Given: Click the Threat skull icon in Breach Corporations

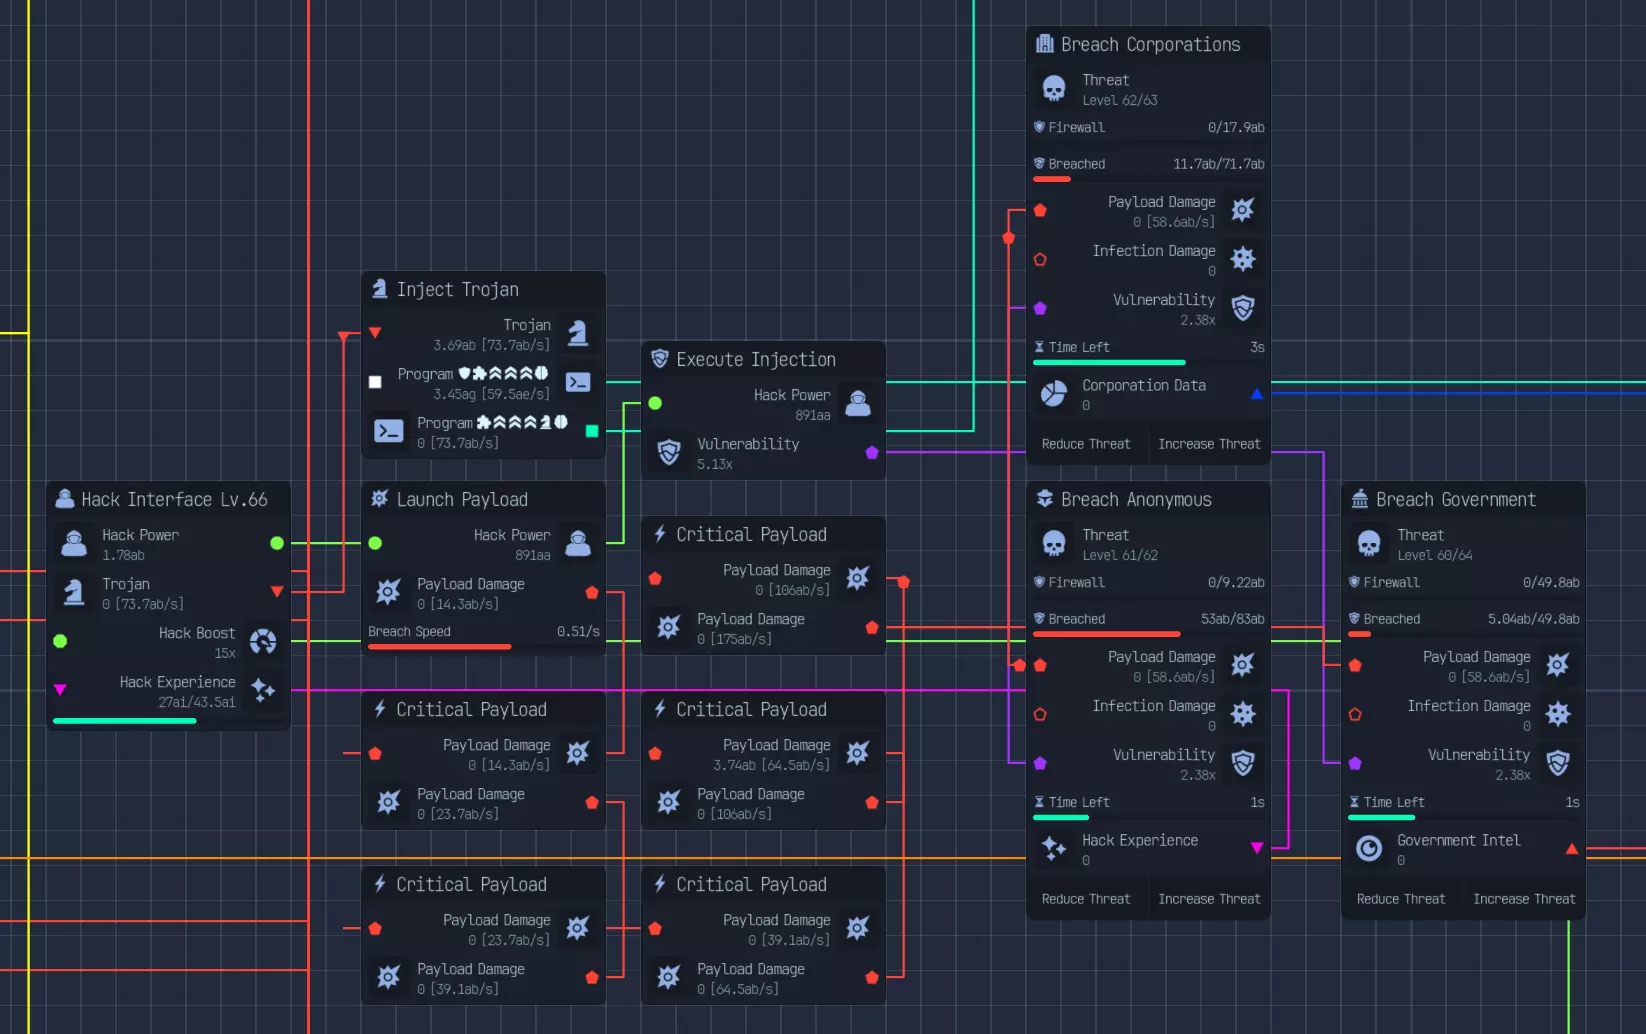Looking at the screenshot, I should click(x=1054, y=89).
